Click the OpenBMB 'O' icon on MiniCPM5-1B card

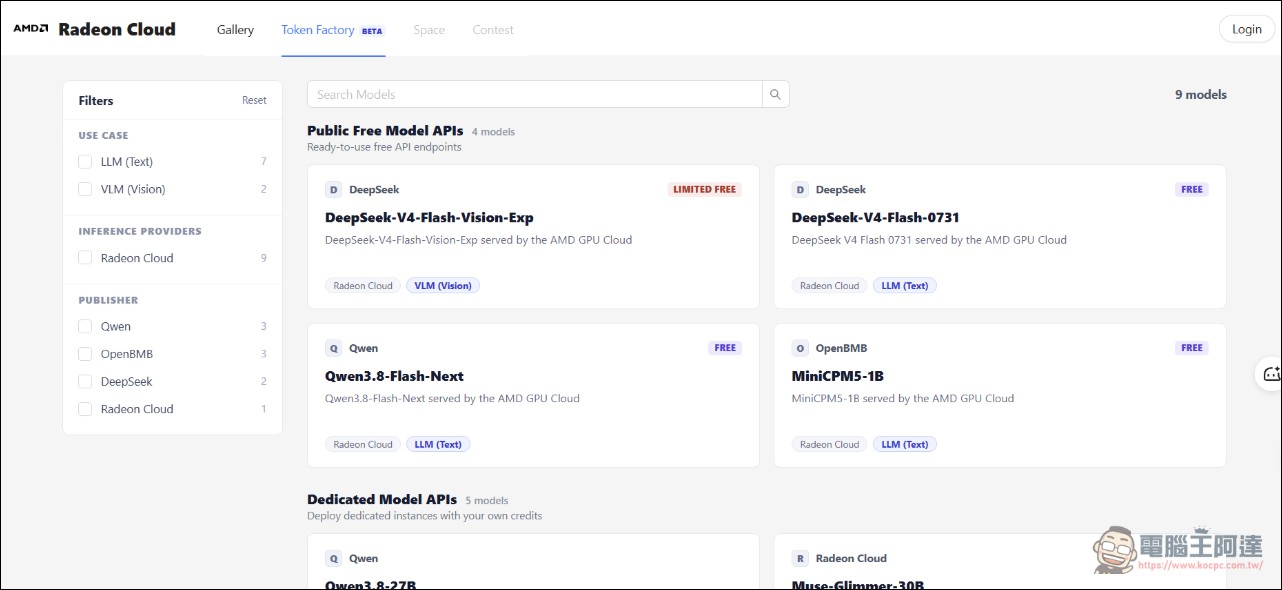pos(800,348)
